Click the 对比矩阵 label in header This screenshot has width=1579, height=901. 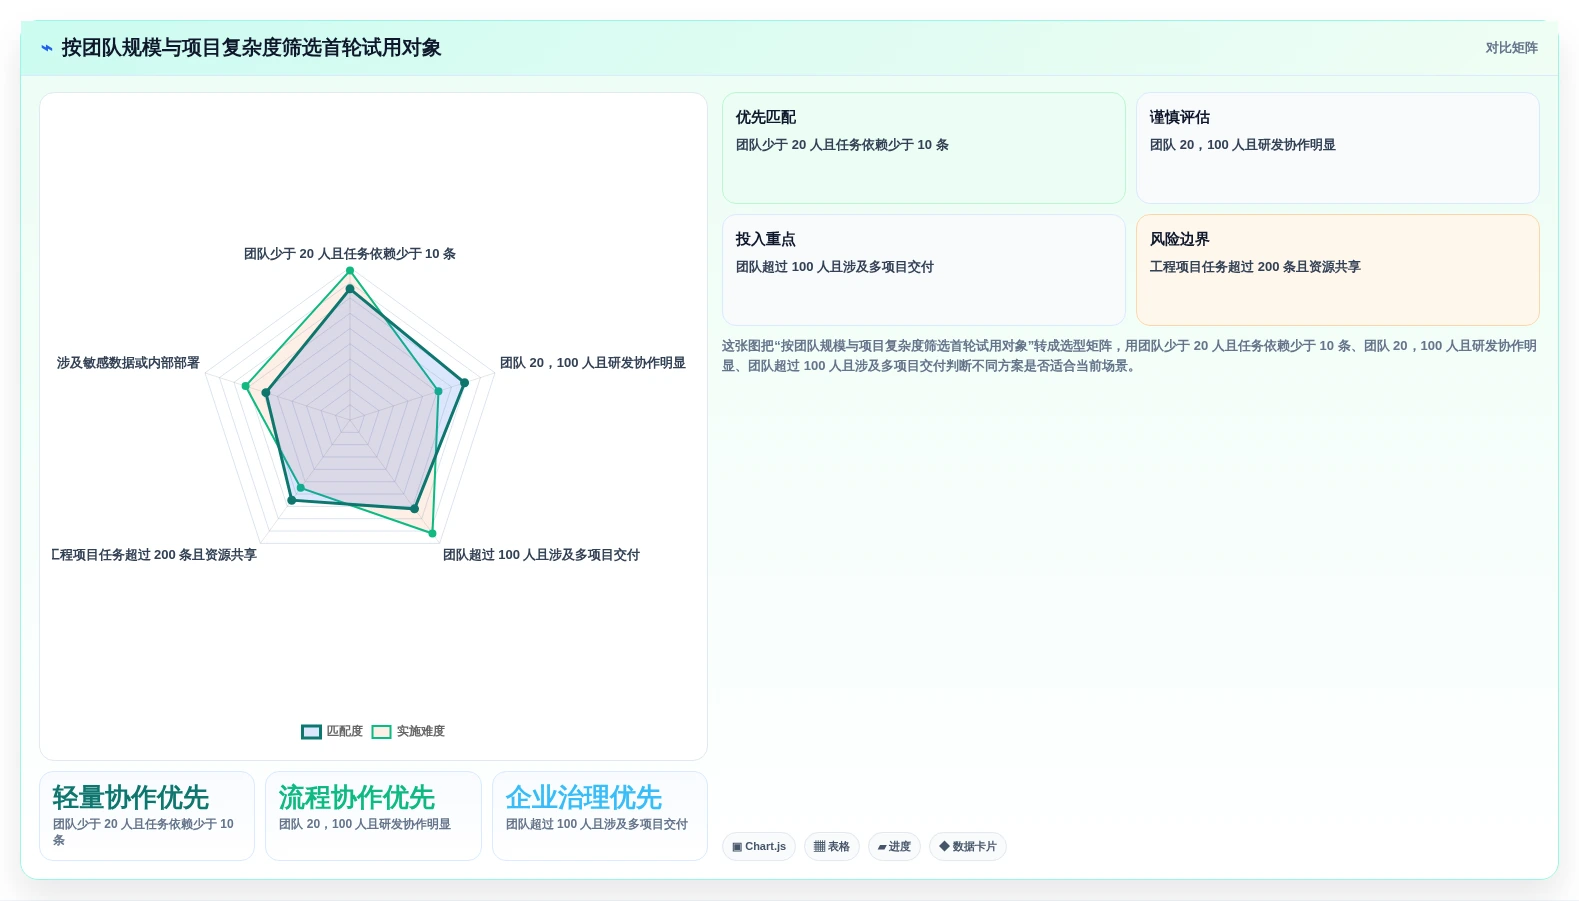pos(1511,48)
